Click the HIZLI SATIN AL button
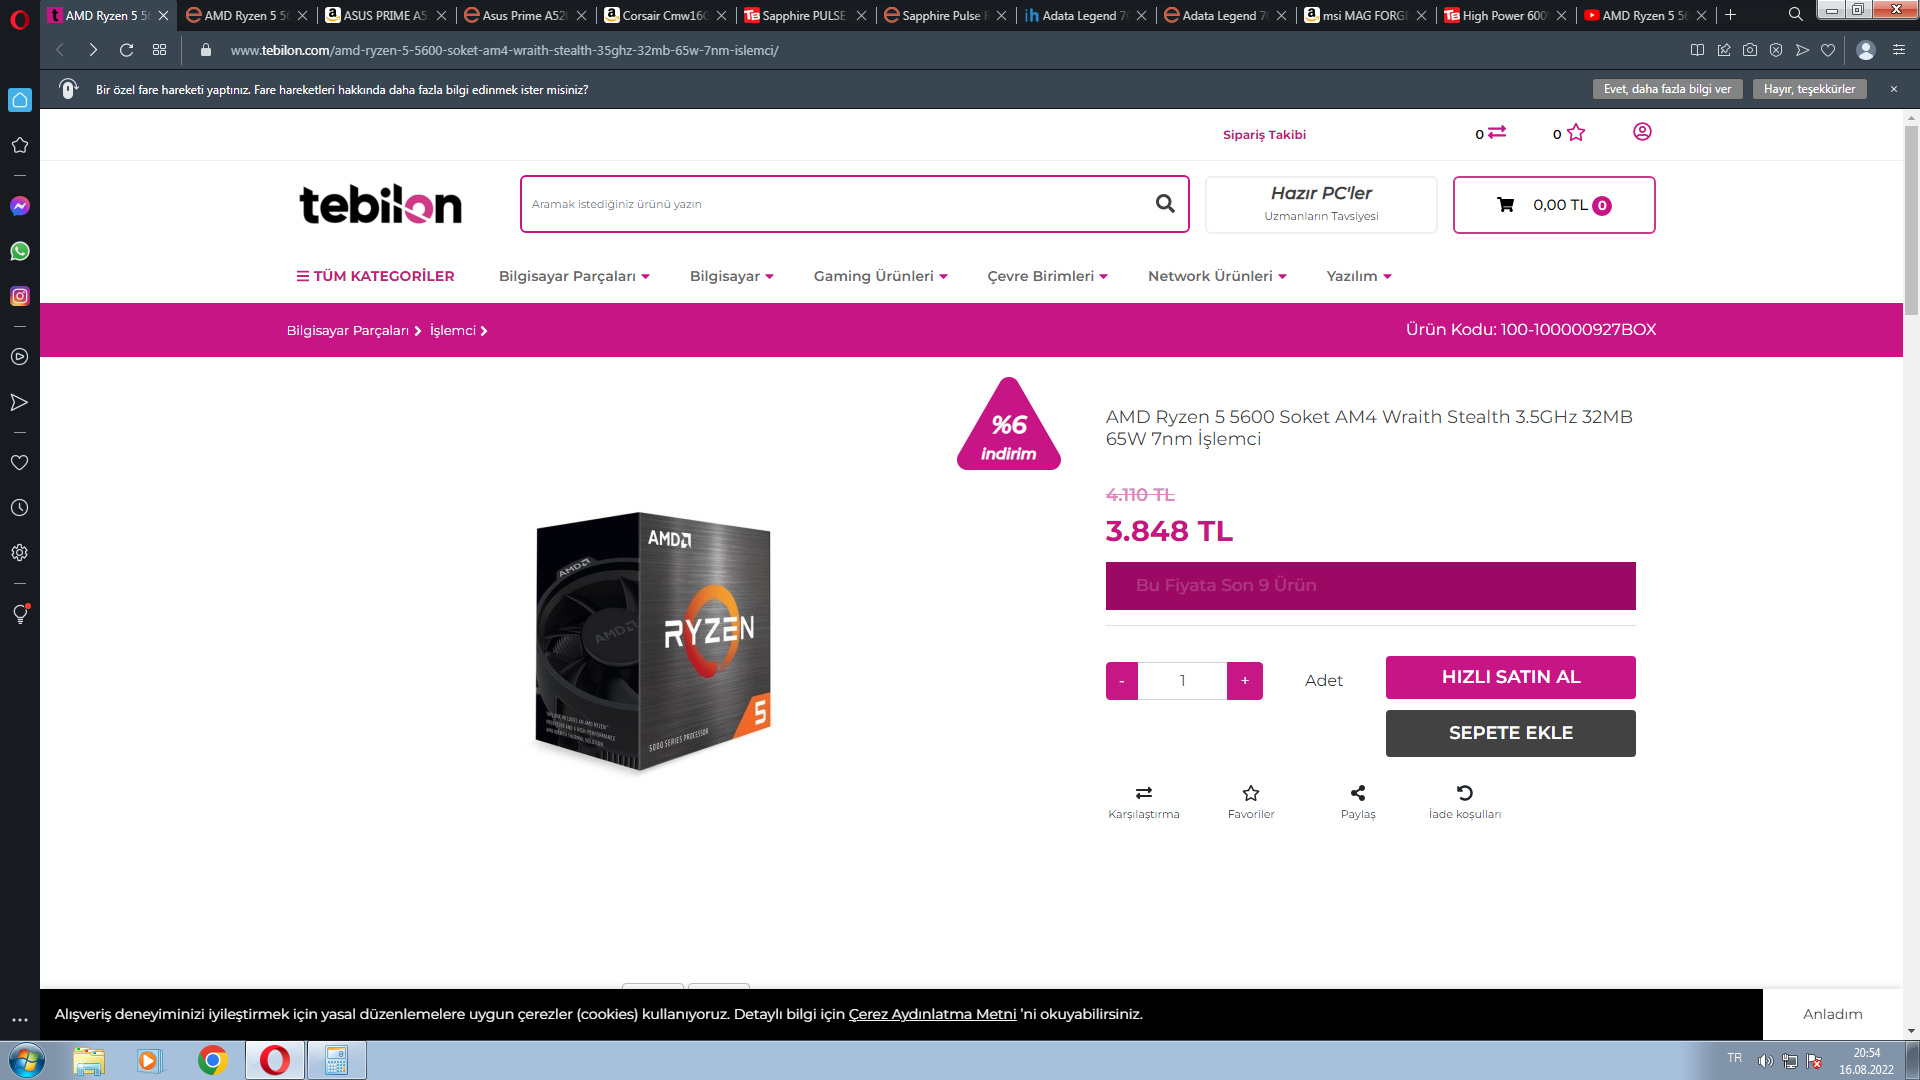Image resolution: width=1920 pixels, height=1080 pixels. tap(1510, 677)
